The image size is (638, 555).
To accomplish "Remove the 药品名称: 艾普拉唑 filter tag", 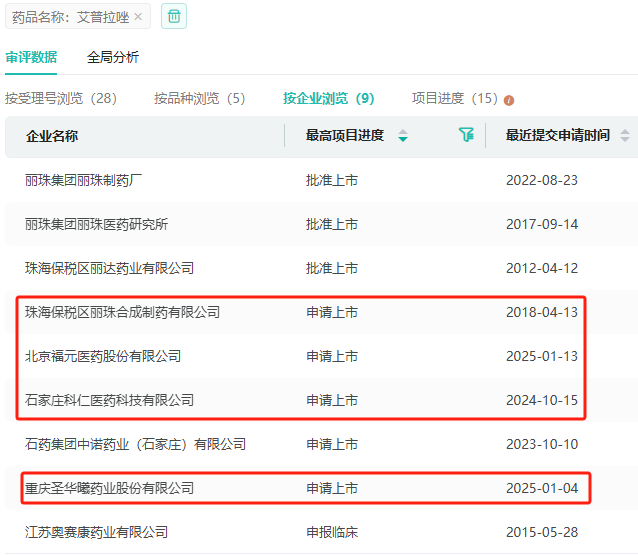I will [x=138, y=17].
